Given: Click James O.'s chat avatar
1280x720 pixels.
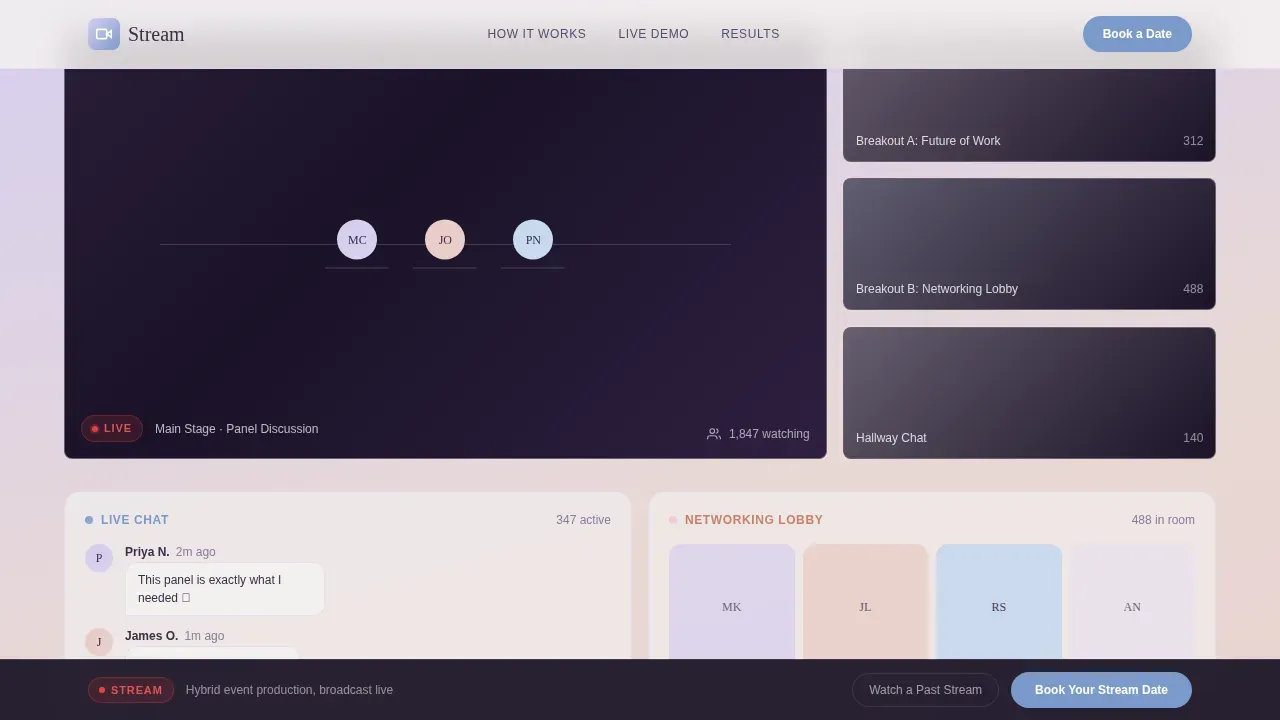Looking at the screenshot, I should tap(99, 642).
